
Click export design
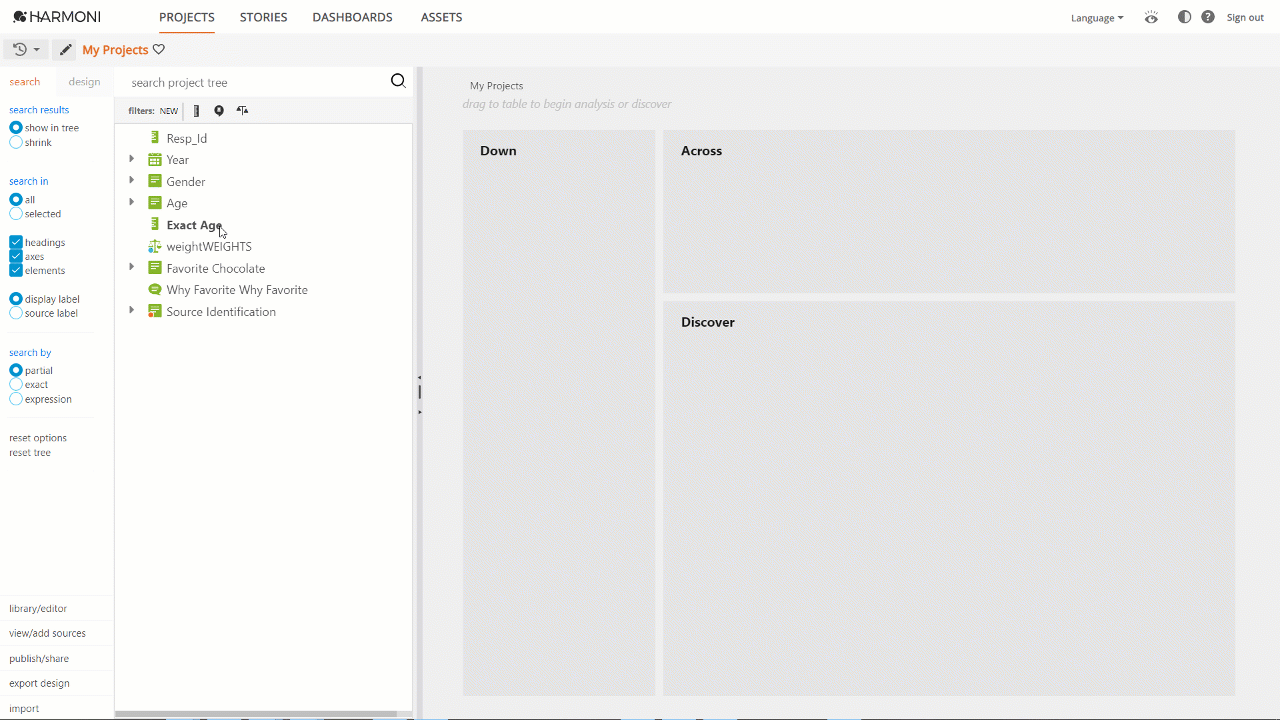[39, 683]
